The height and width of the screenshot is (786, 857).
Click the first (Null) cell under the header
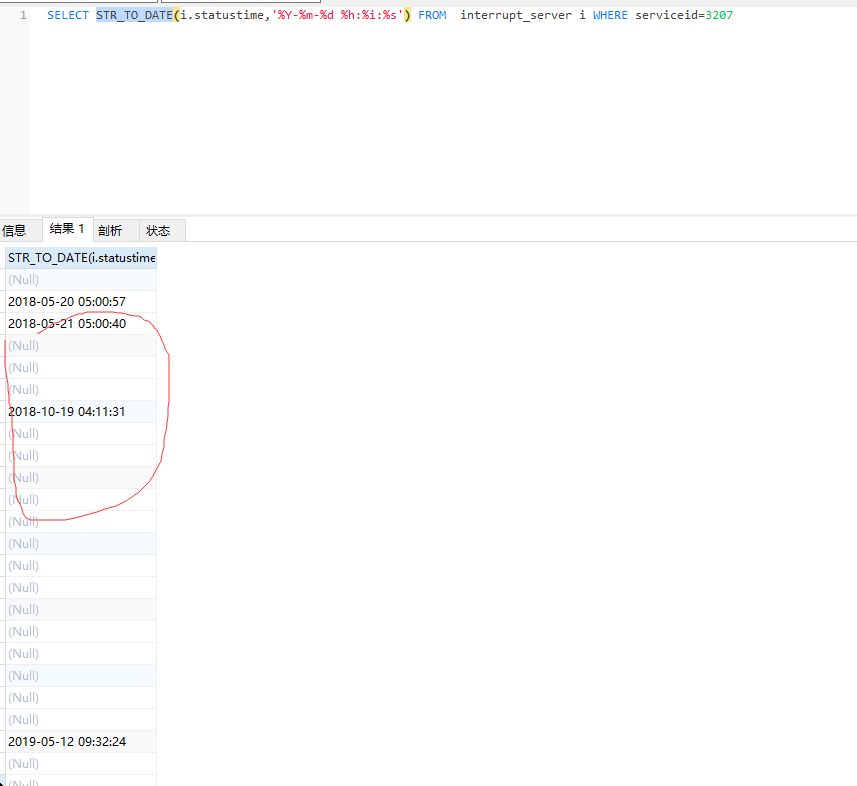click(x=24, y=279)
